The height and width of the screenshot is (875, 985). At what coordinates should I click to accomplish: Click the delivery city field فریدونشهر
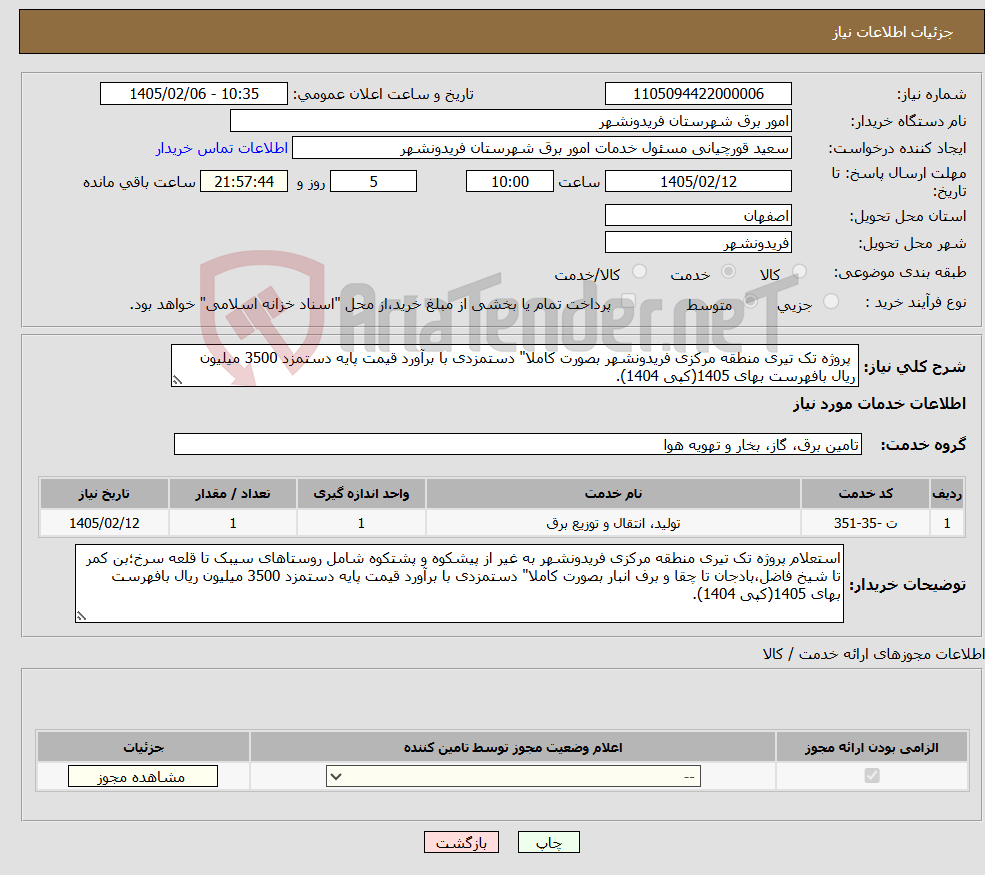698,242
